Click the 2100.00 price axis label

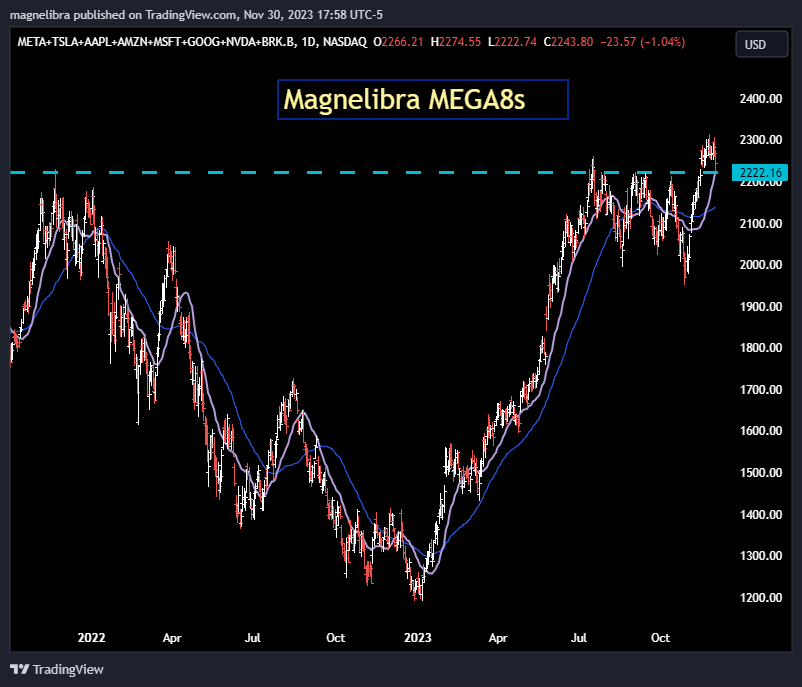(761, 224)
